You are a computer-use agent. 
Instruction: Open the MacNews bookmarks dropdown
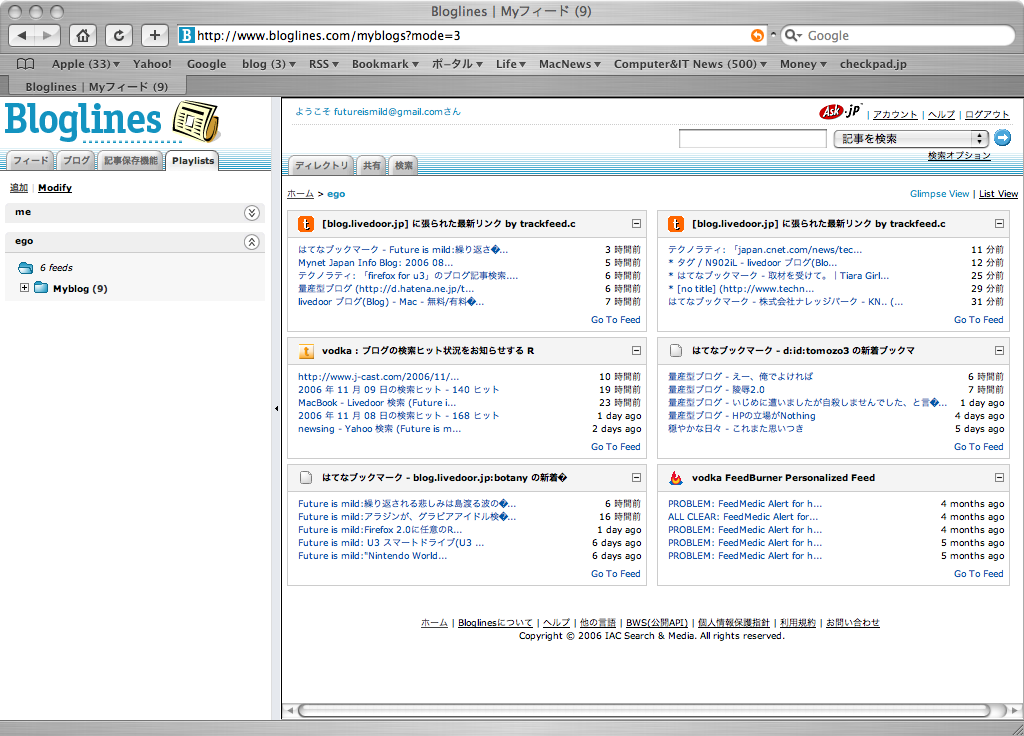[569, 64]
